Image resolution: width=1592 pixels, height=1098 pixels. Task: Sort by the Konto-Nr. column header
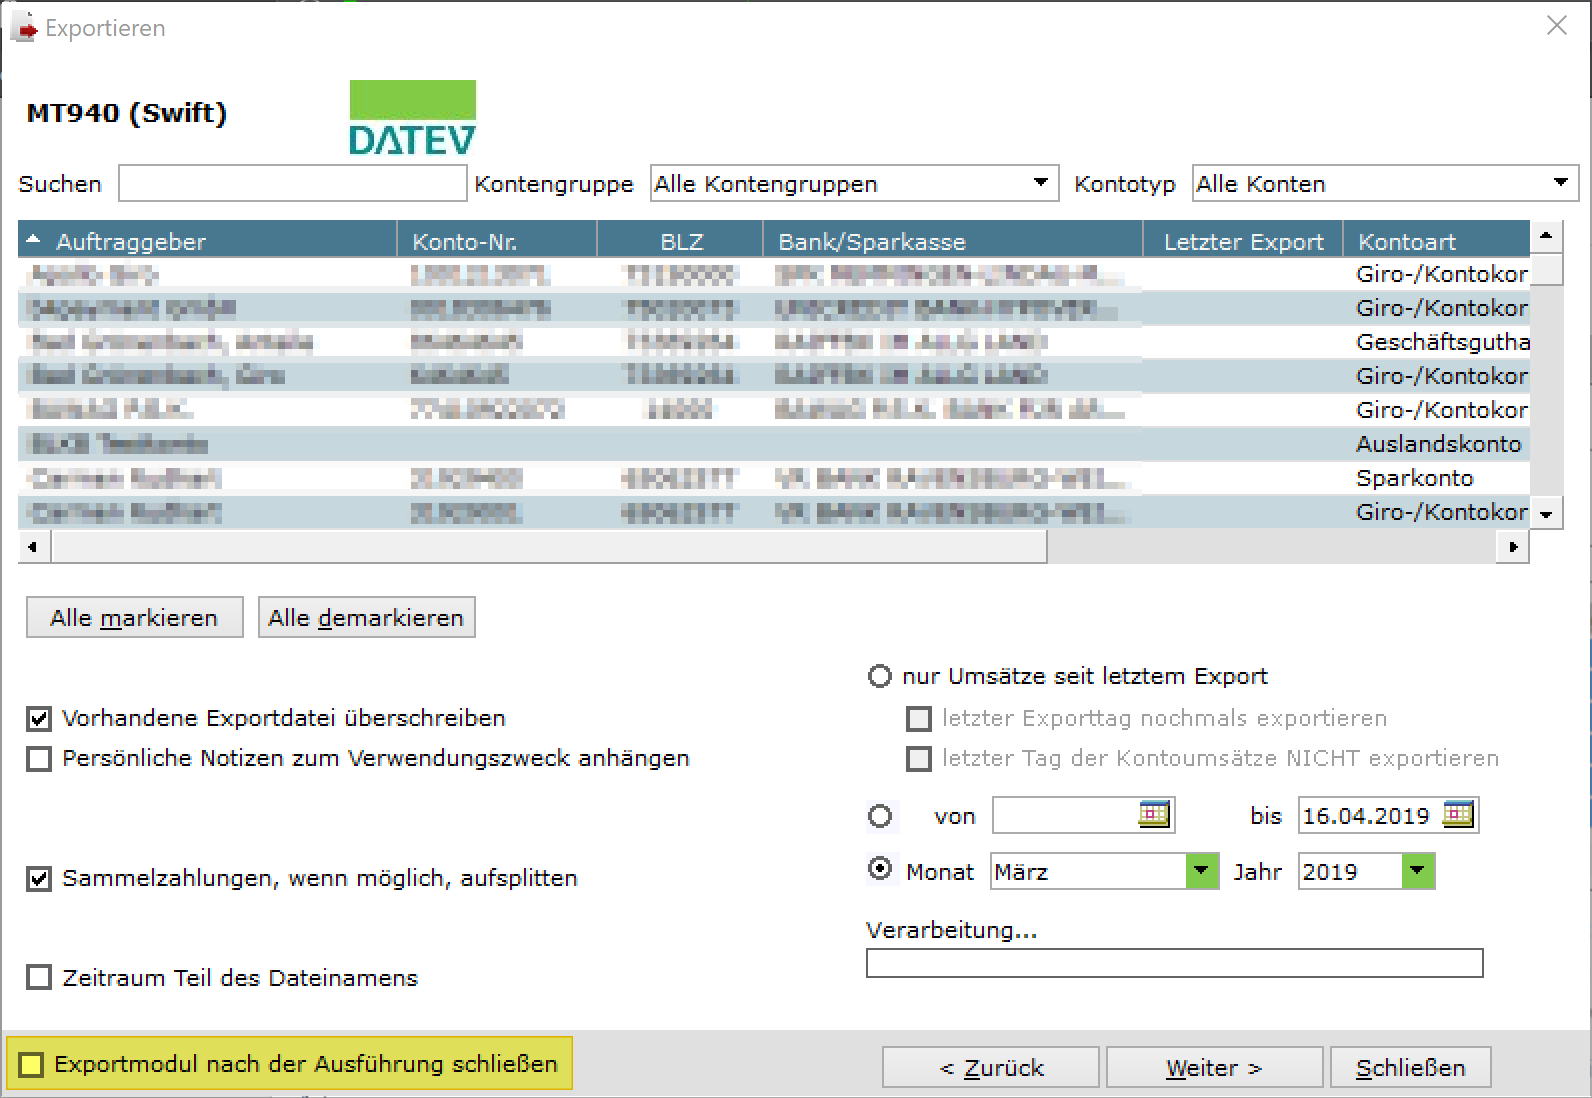[497, 240]
